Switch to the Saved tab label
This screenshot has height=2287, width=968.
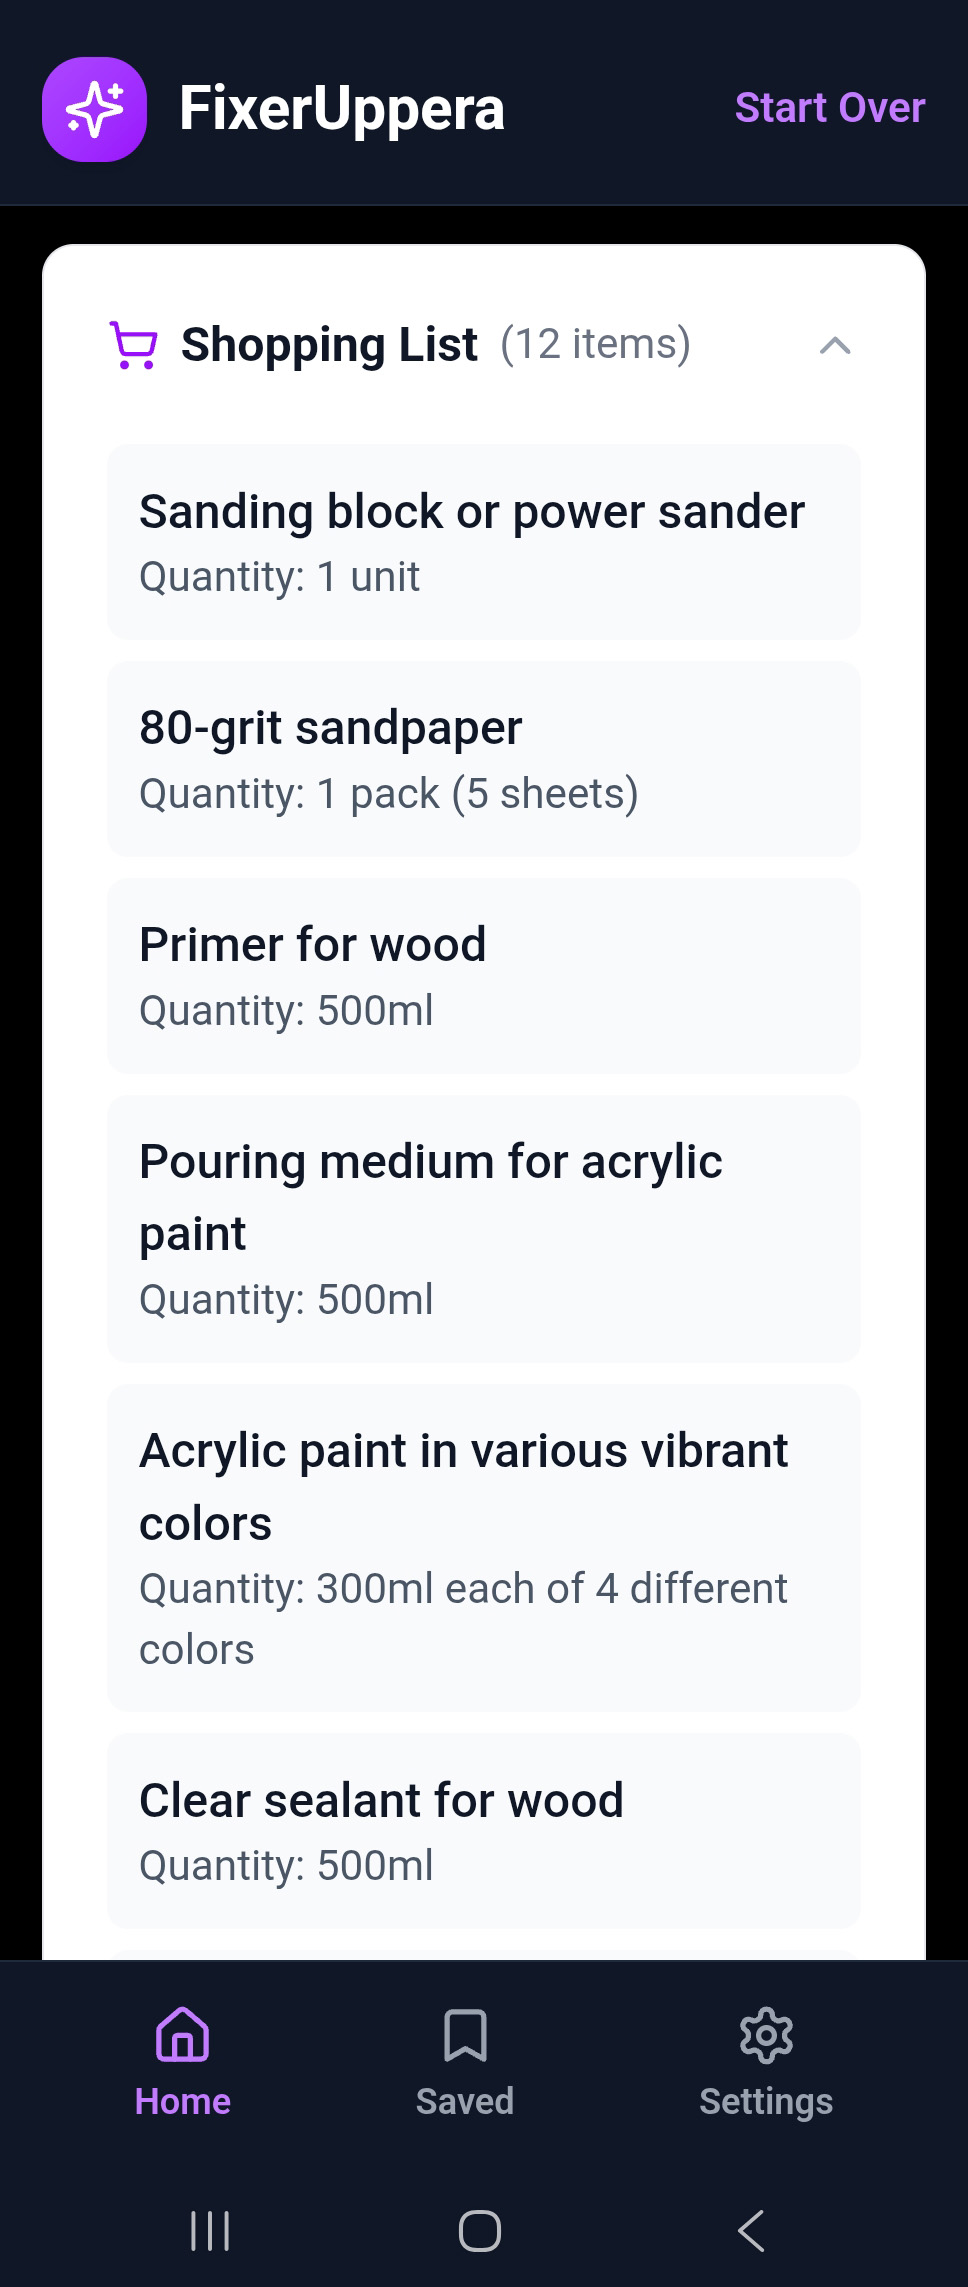tap(465, 2101)
